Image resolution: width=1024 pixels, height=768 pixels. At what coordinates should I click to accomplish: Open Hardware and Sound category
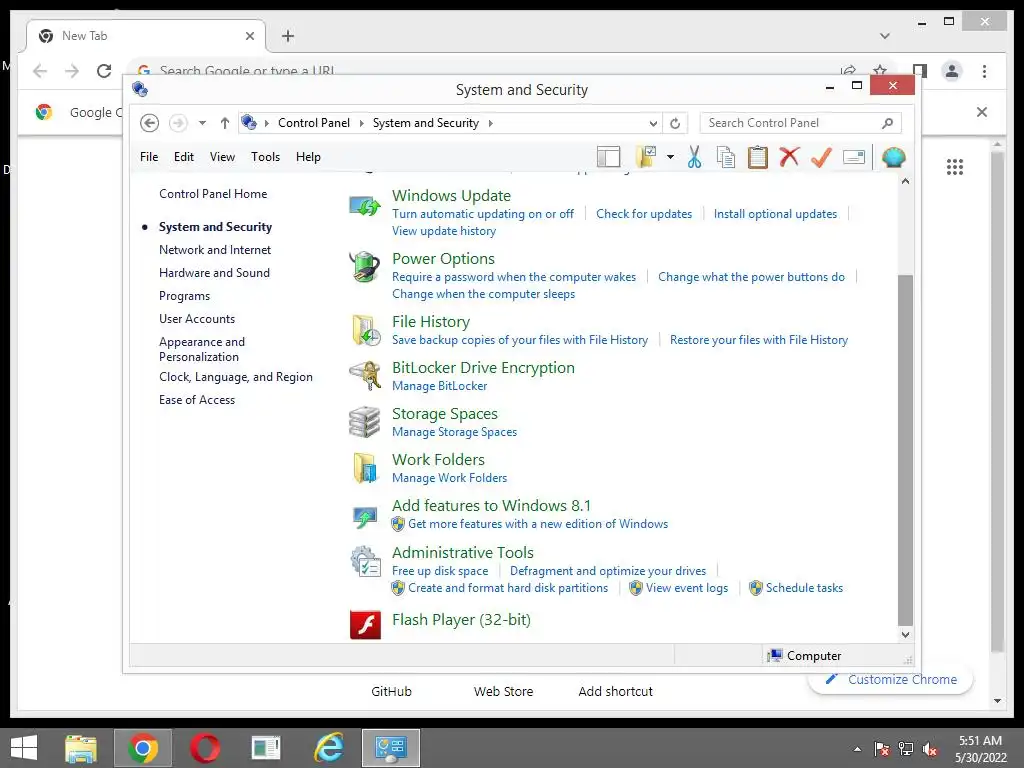214,272
